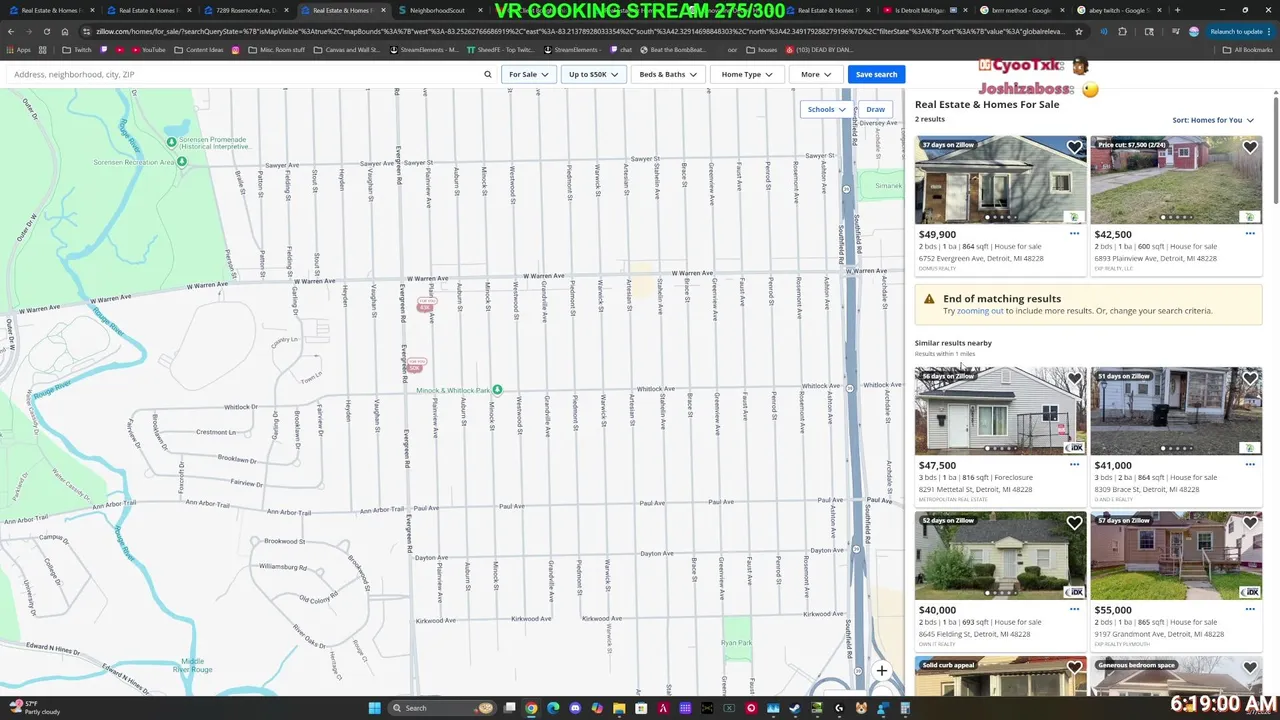Viewport: 1280px width, 720px height.
Task: Open the For Sale filter dropdown
Action: click(x=528, y=74)
